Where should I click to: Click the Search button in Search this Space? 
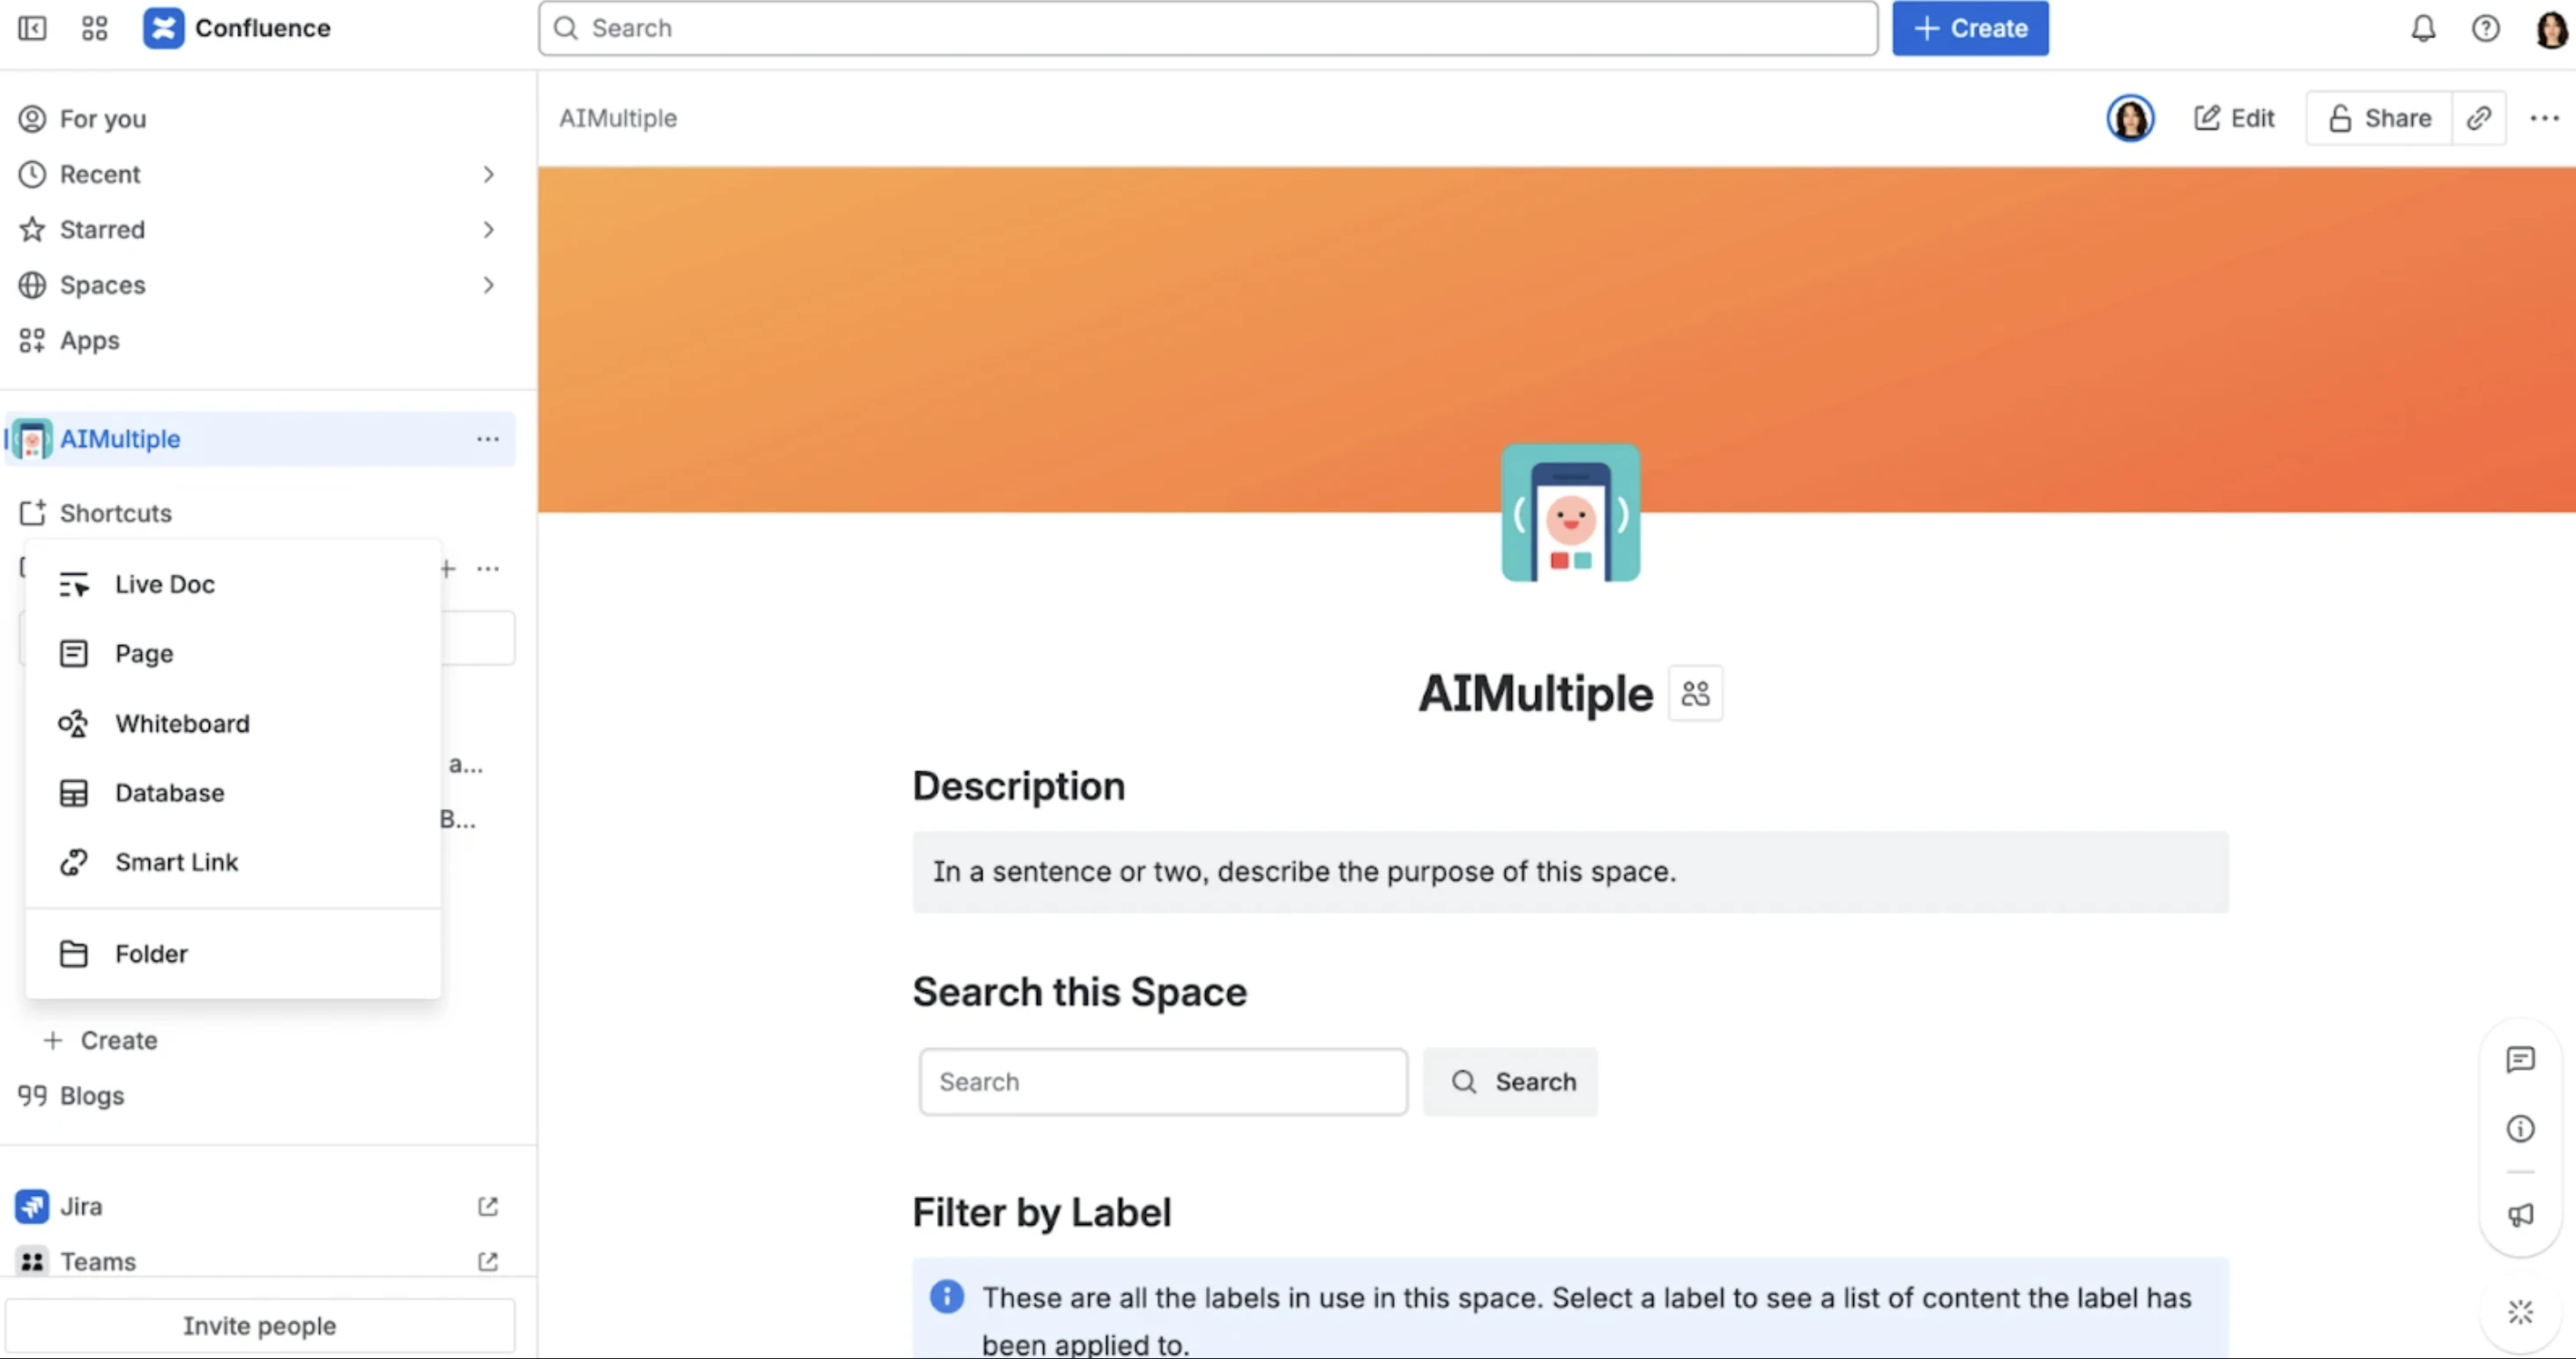coord(1510,1082)
